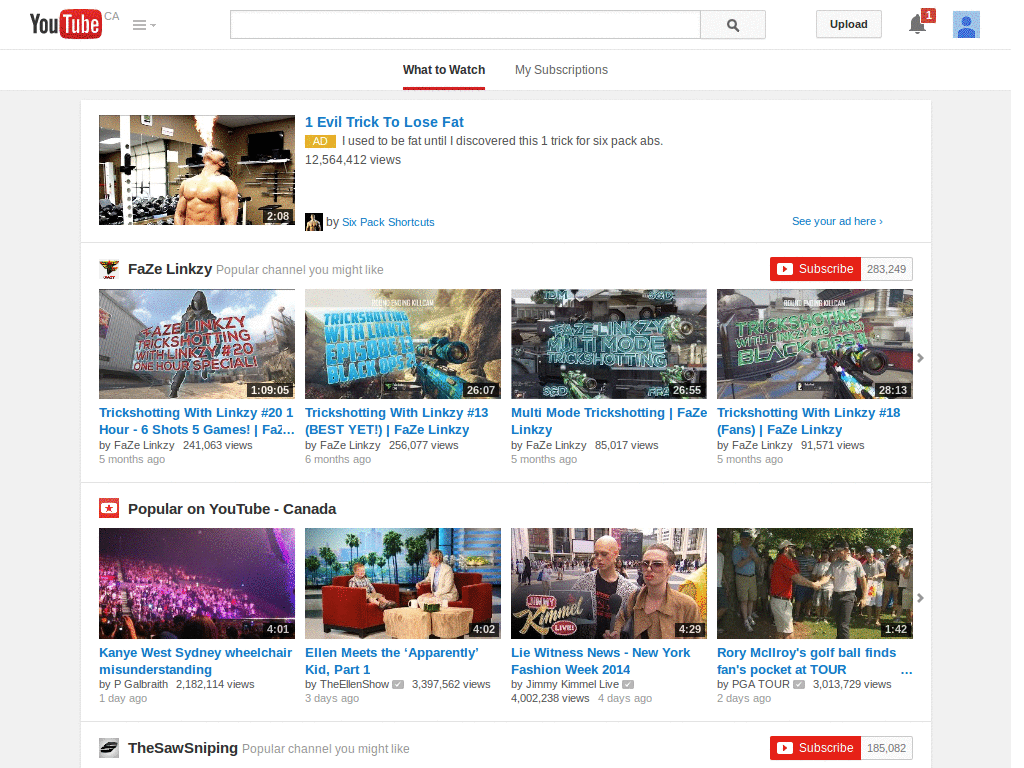
Task: Click 'by FaZe Linkzy' under #18 video
Action: pyautogui.click(x=754, y=445)
